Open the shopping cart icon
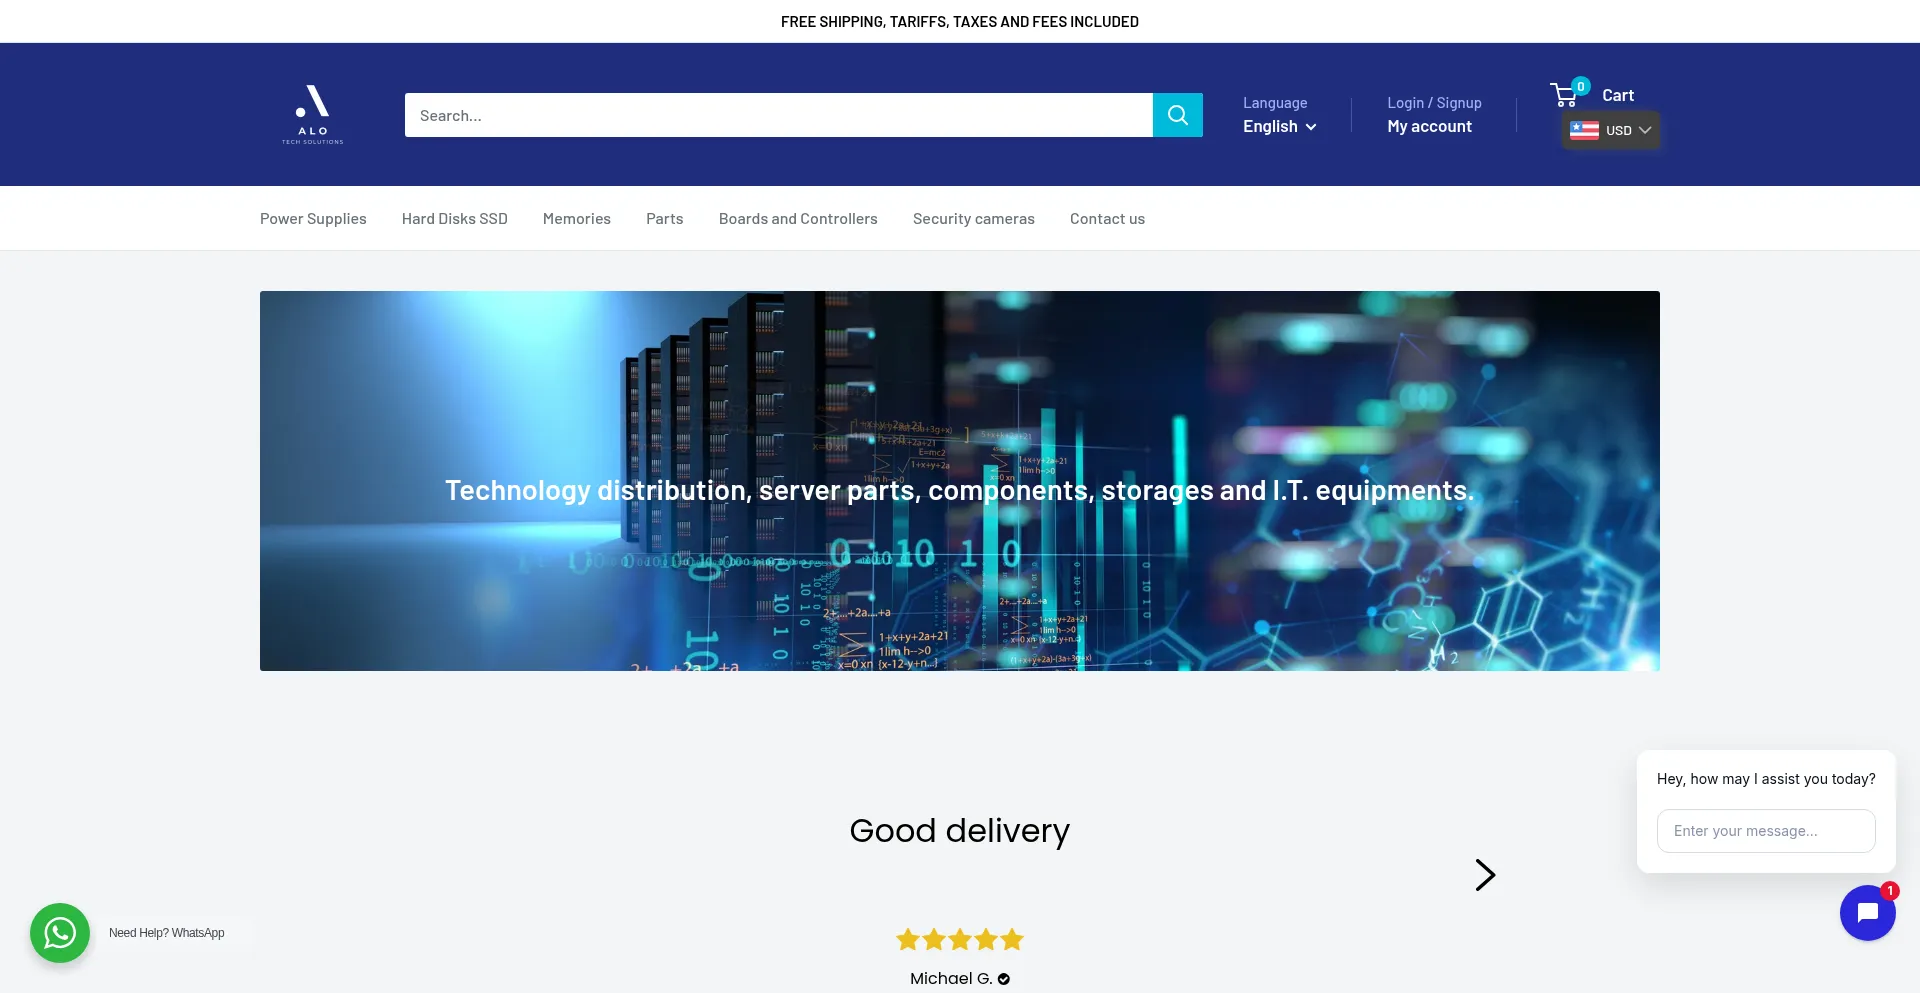Screen dimensions: 1920x993 pyautogui.click(x=1565, y=95)
